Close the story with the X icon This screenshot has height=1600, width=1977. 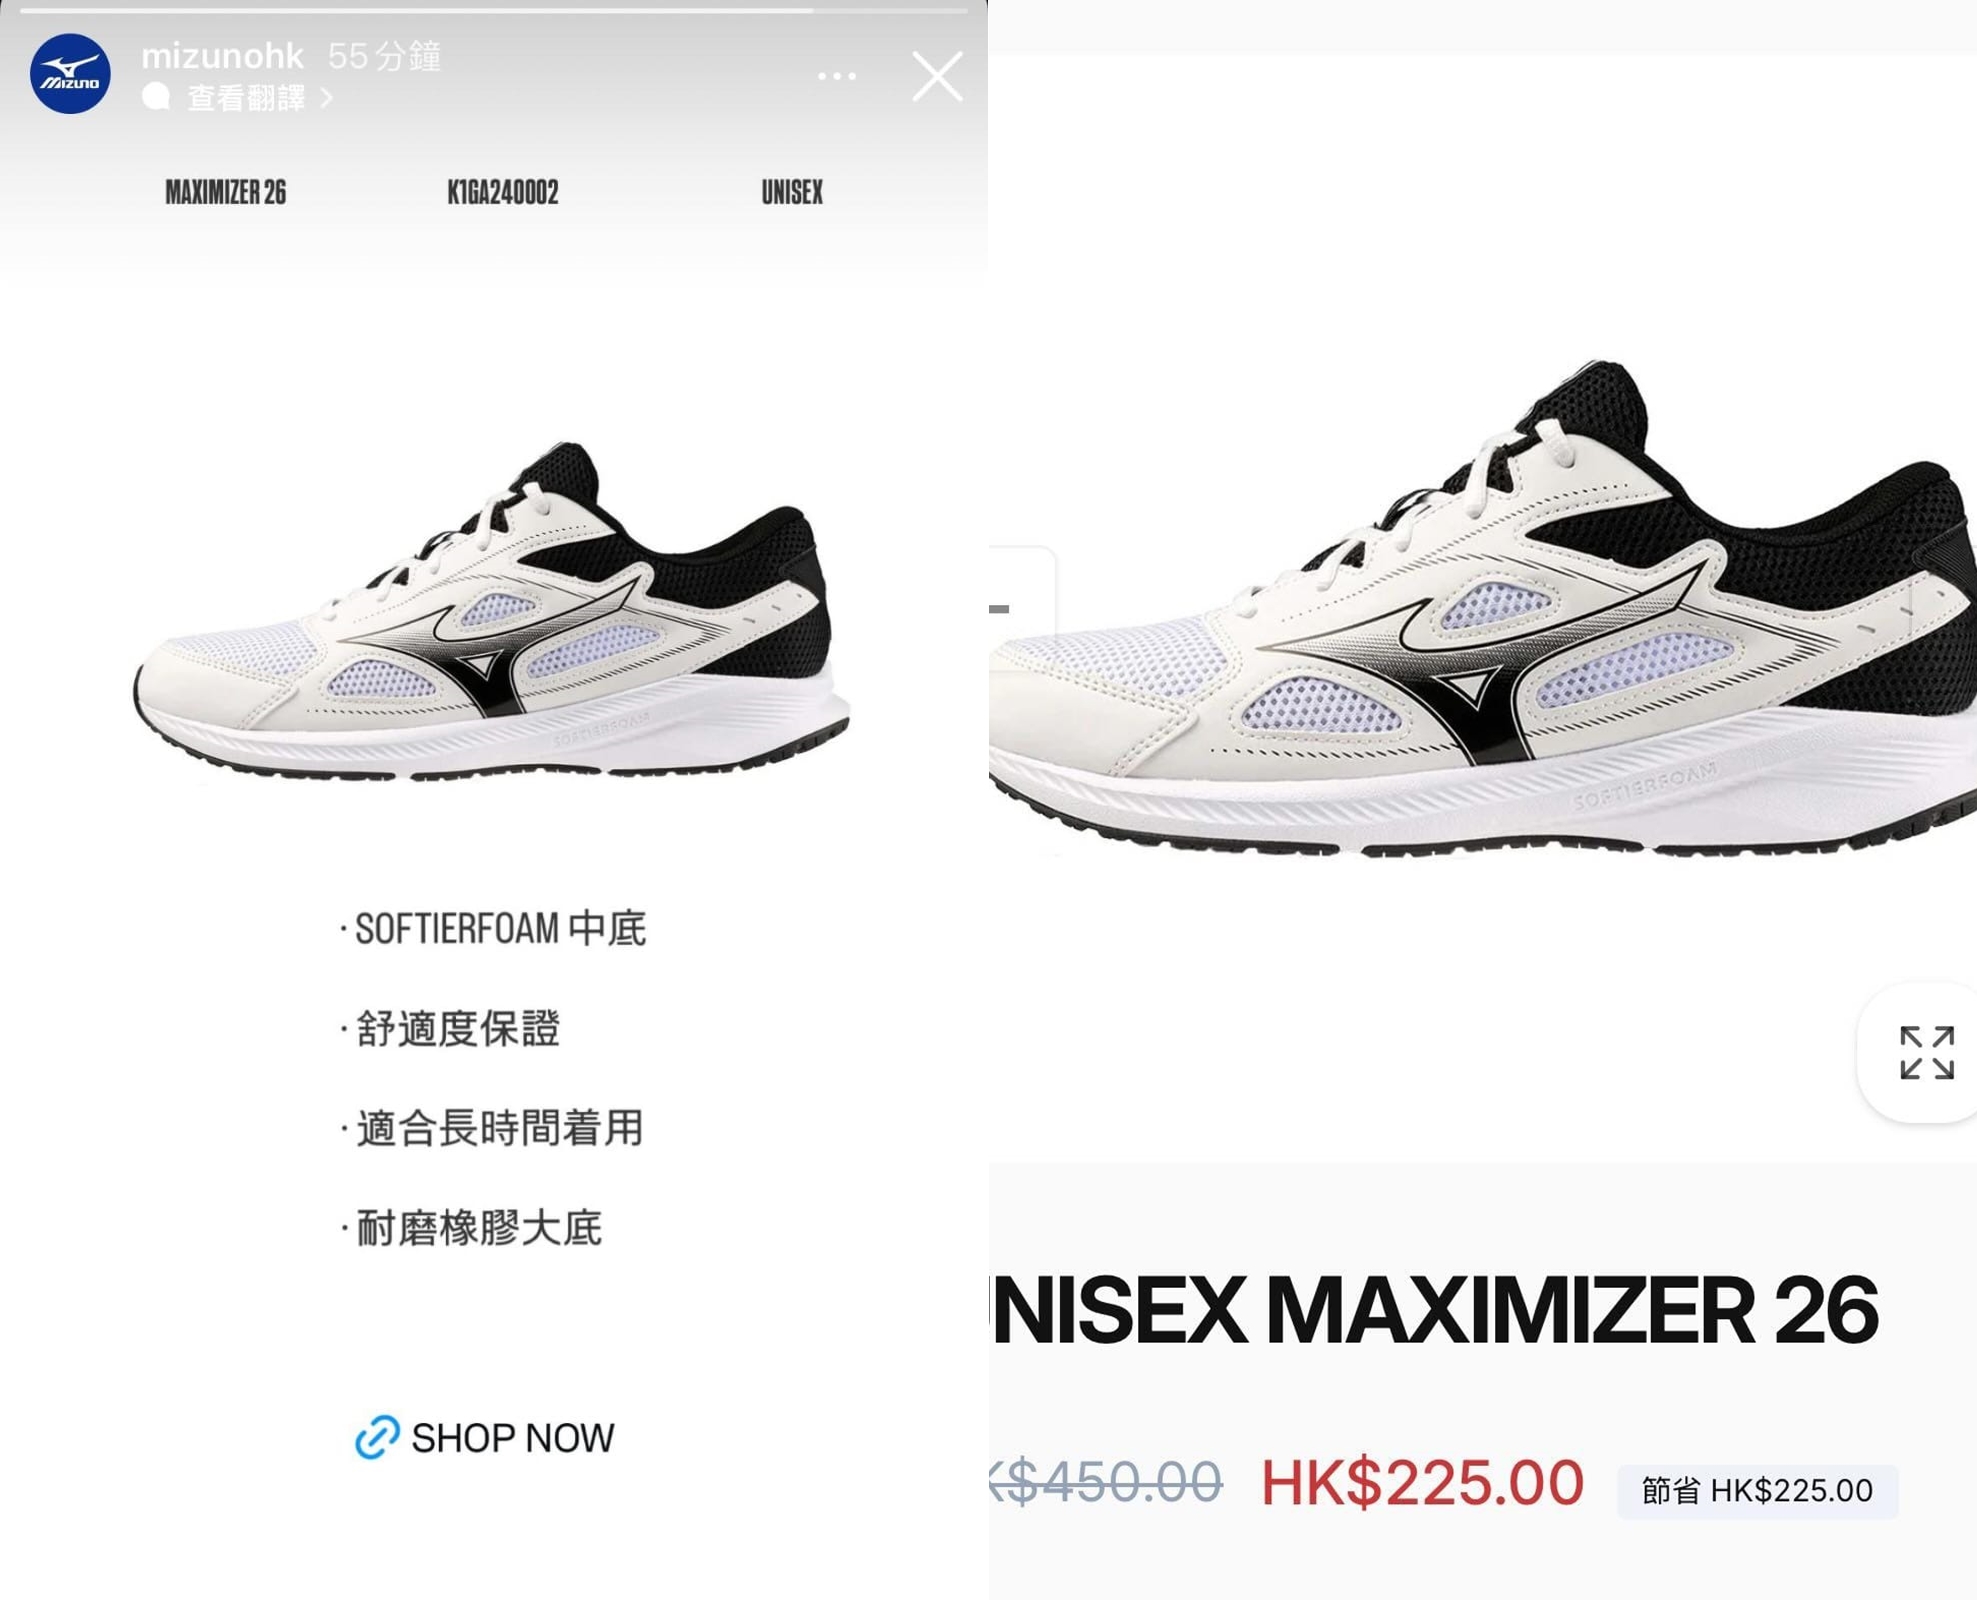937,76
